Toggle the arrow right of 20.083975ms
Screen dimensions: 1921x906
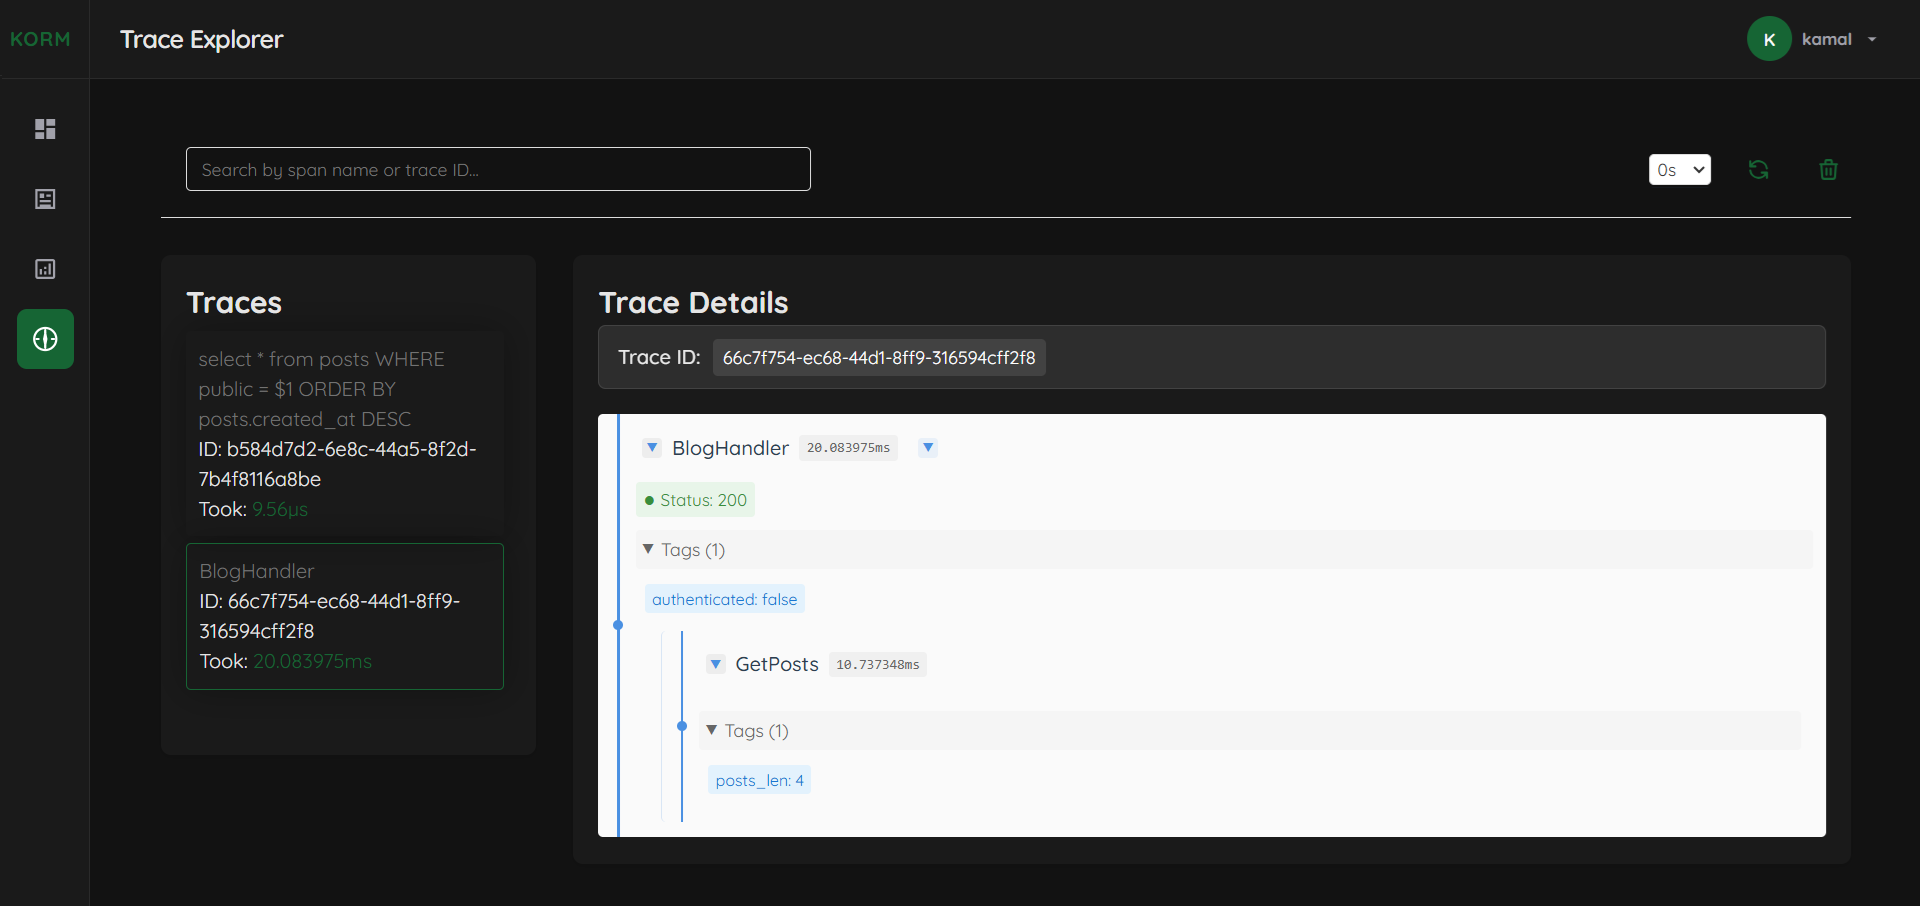click(928, 447)
